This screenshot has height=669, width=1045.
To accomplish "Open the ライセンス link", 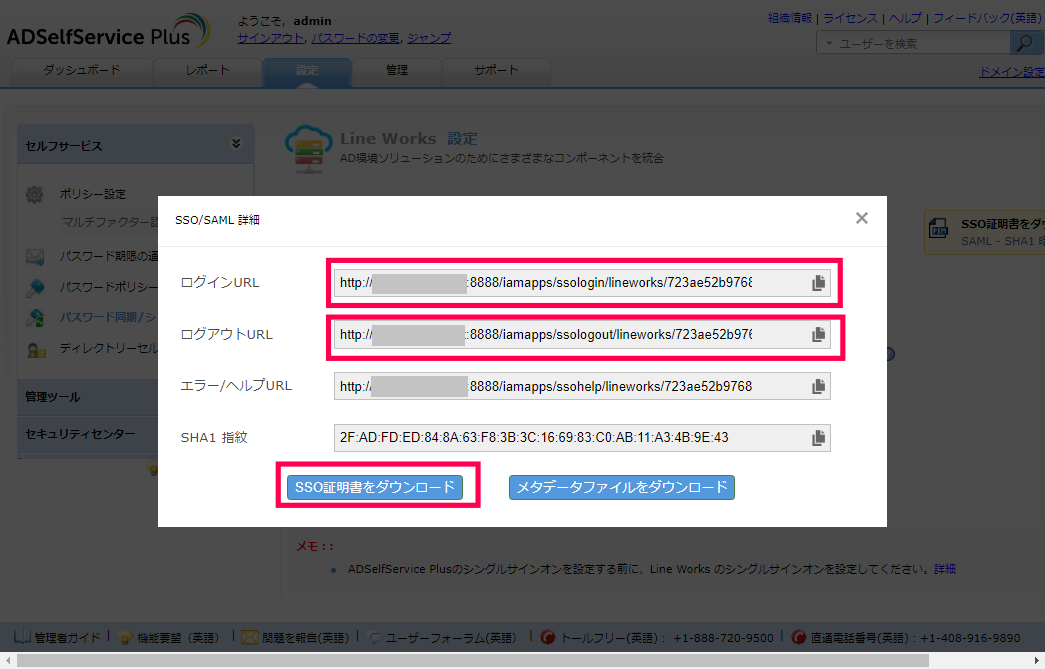I will [850, 18].
